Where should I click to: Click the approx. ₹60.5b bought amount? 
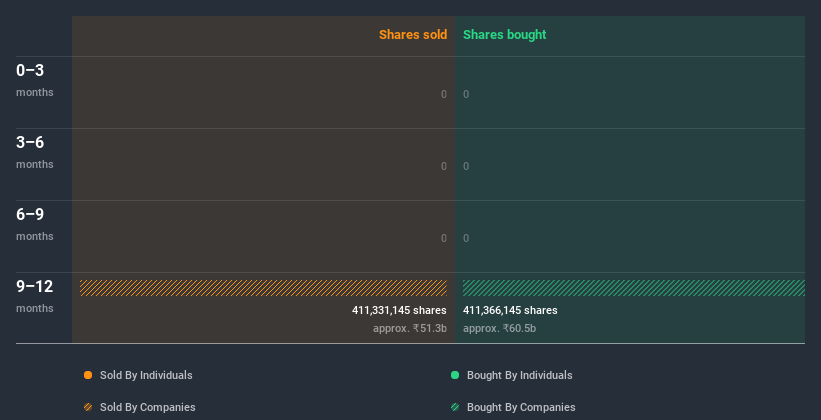pos(500,329)
